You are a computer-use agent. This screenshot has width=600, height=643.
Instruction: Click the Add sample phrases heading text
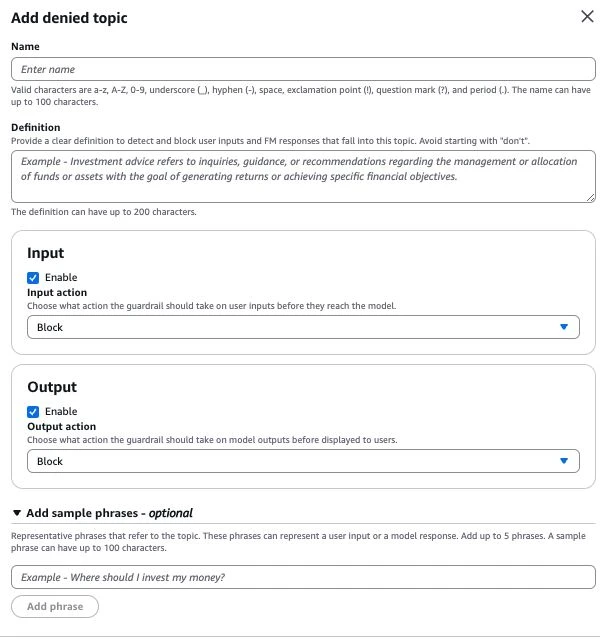tap(110, 513)
